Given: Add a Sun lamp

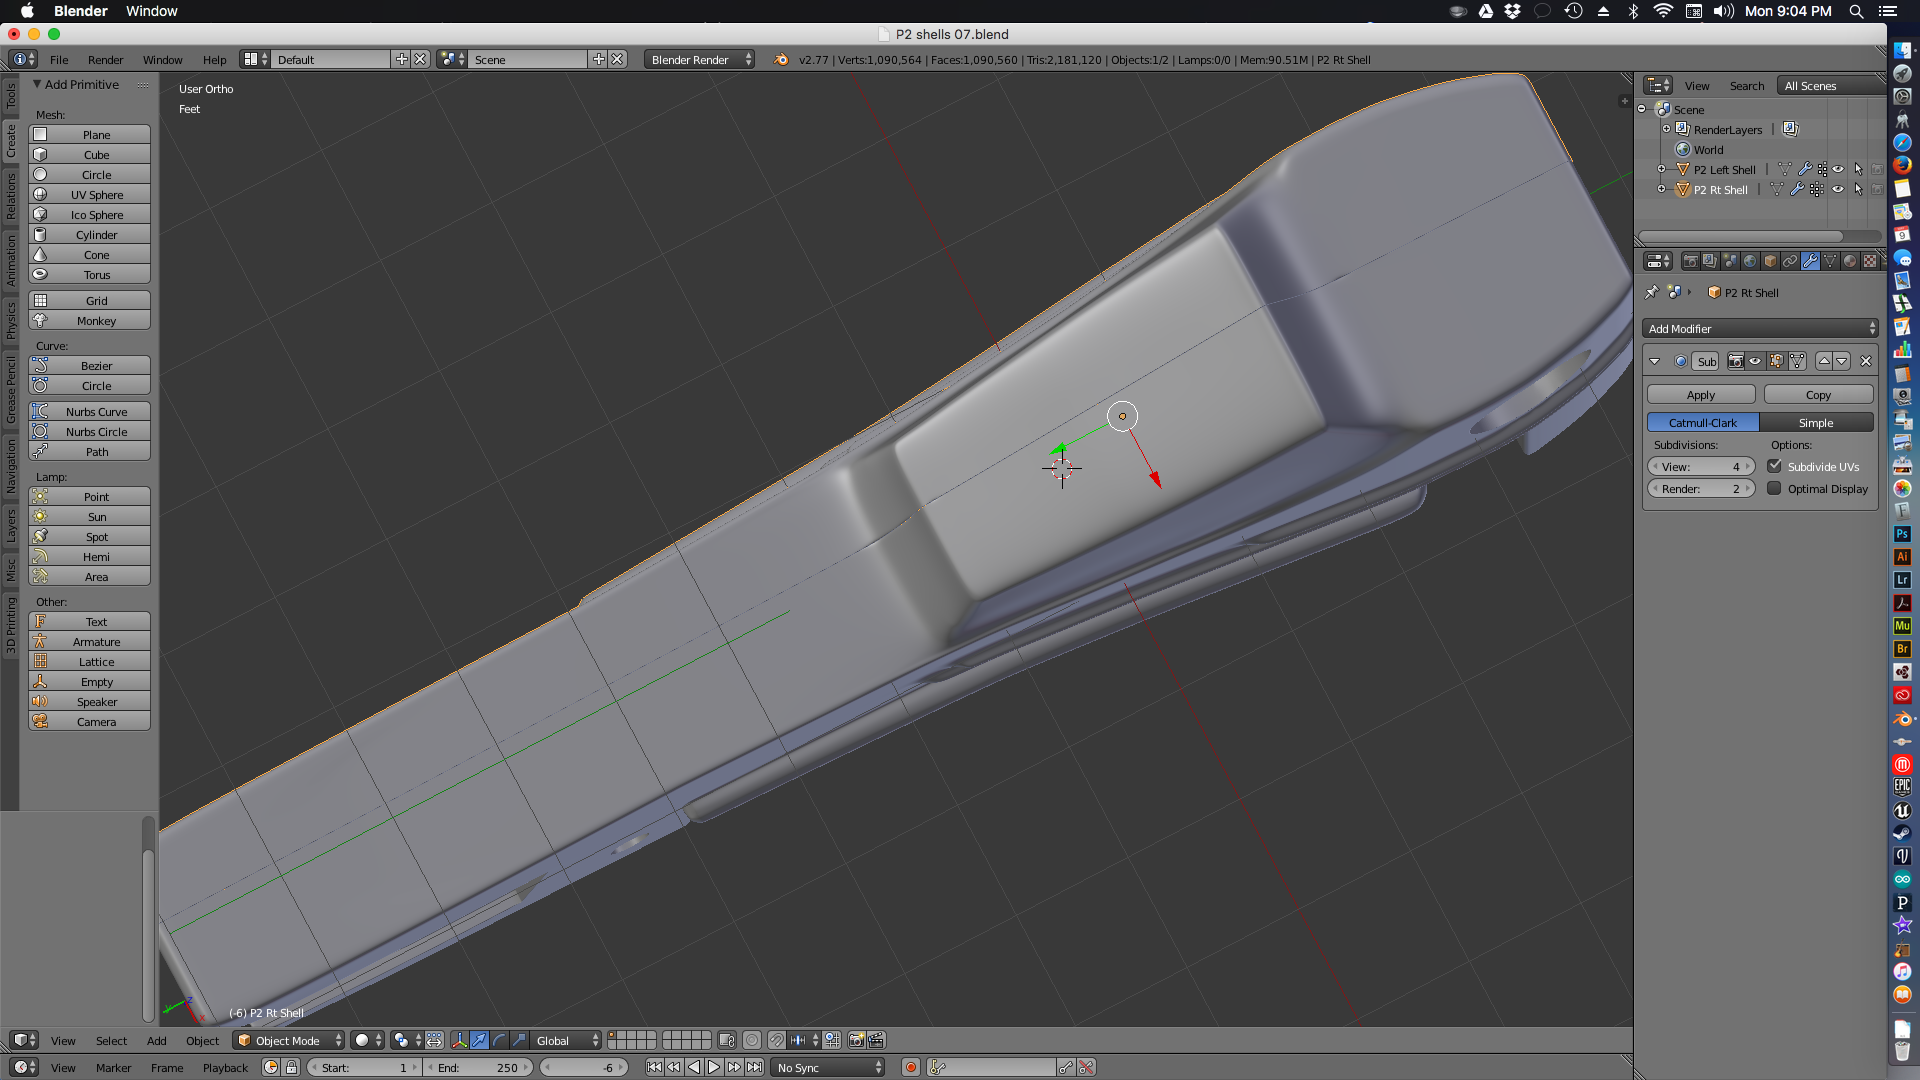Looking at the screenshot, I should tap(89, 517).
